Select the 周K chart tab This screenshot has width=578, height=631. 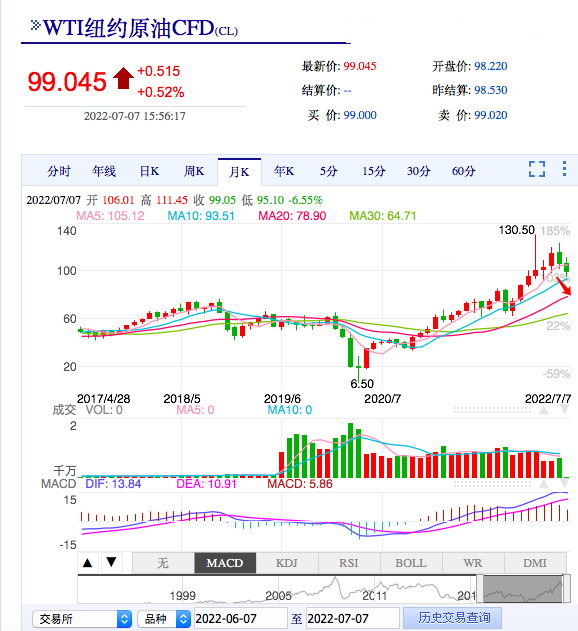pos(194,171)
